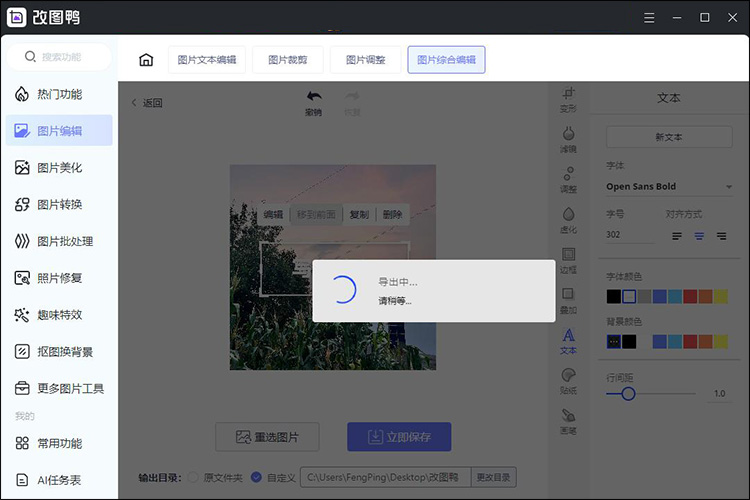Open the hamburger menu in title bar
Image resolution: width=750 pixels, height=500 pixels.
coord(649,18)
